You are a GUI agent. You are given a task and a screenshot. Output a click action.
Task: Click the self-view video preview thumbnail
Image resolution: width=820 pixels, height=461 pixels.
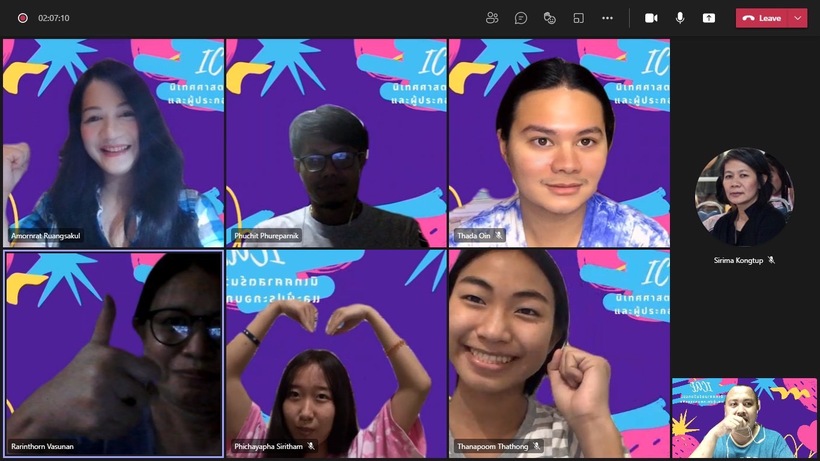point(744,418)
